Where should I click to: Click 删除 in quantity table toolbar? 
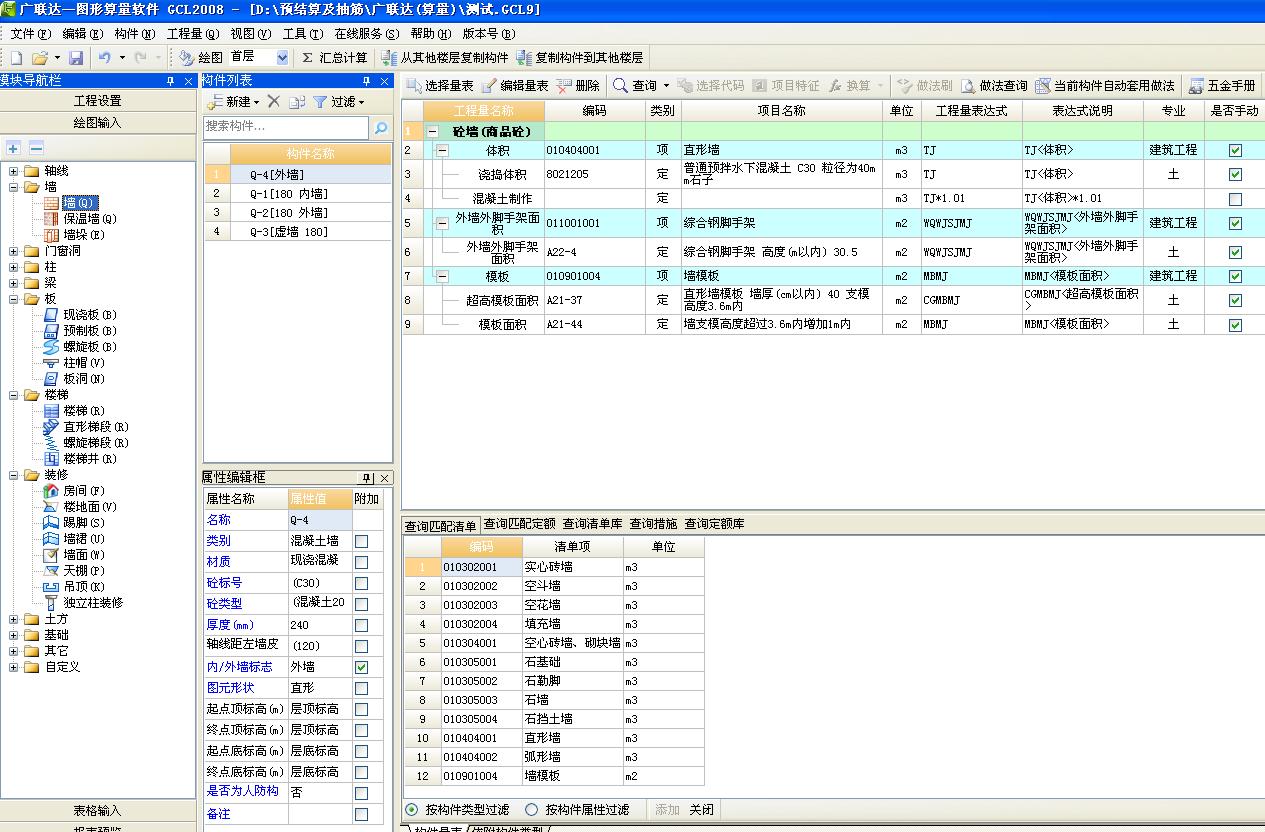(579, 86)
